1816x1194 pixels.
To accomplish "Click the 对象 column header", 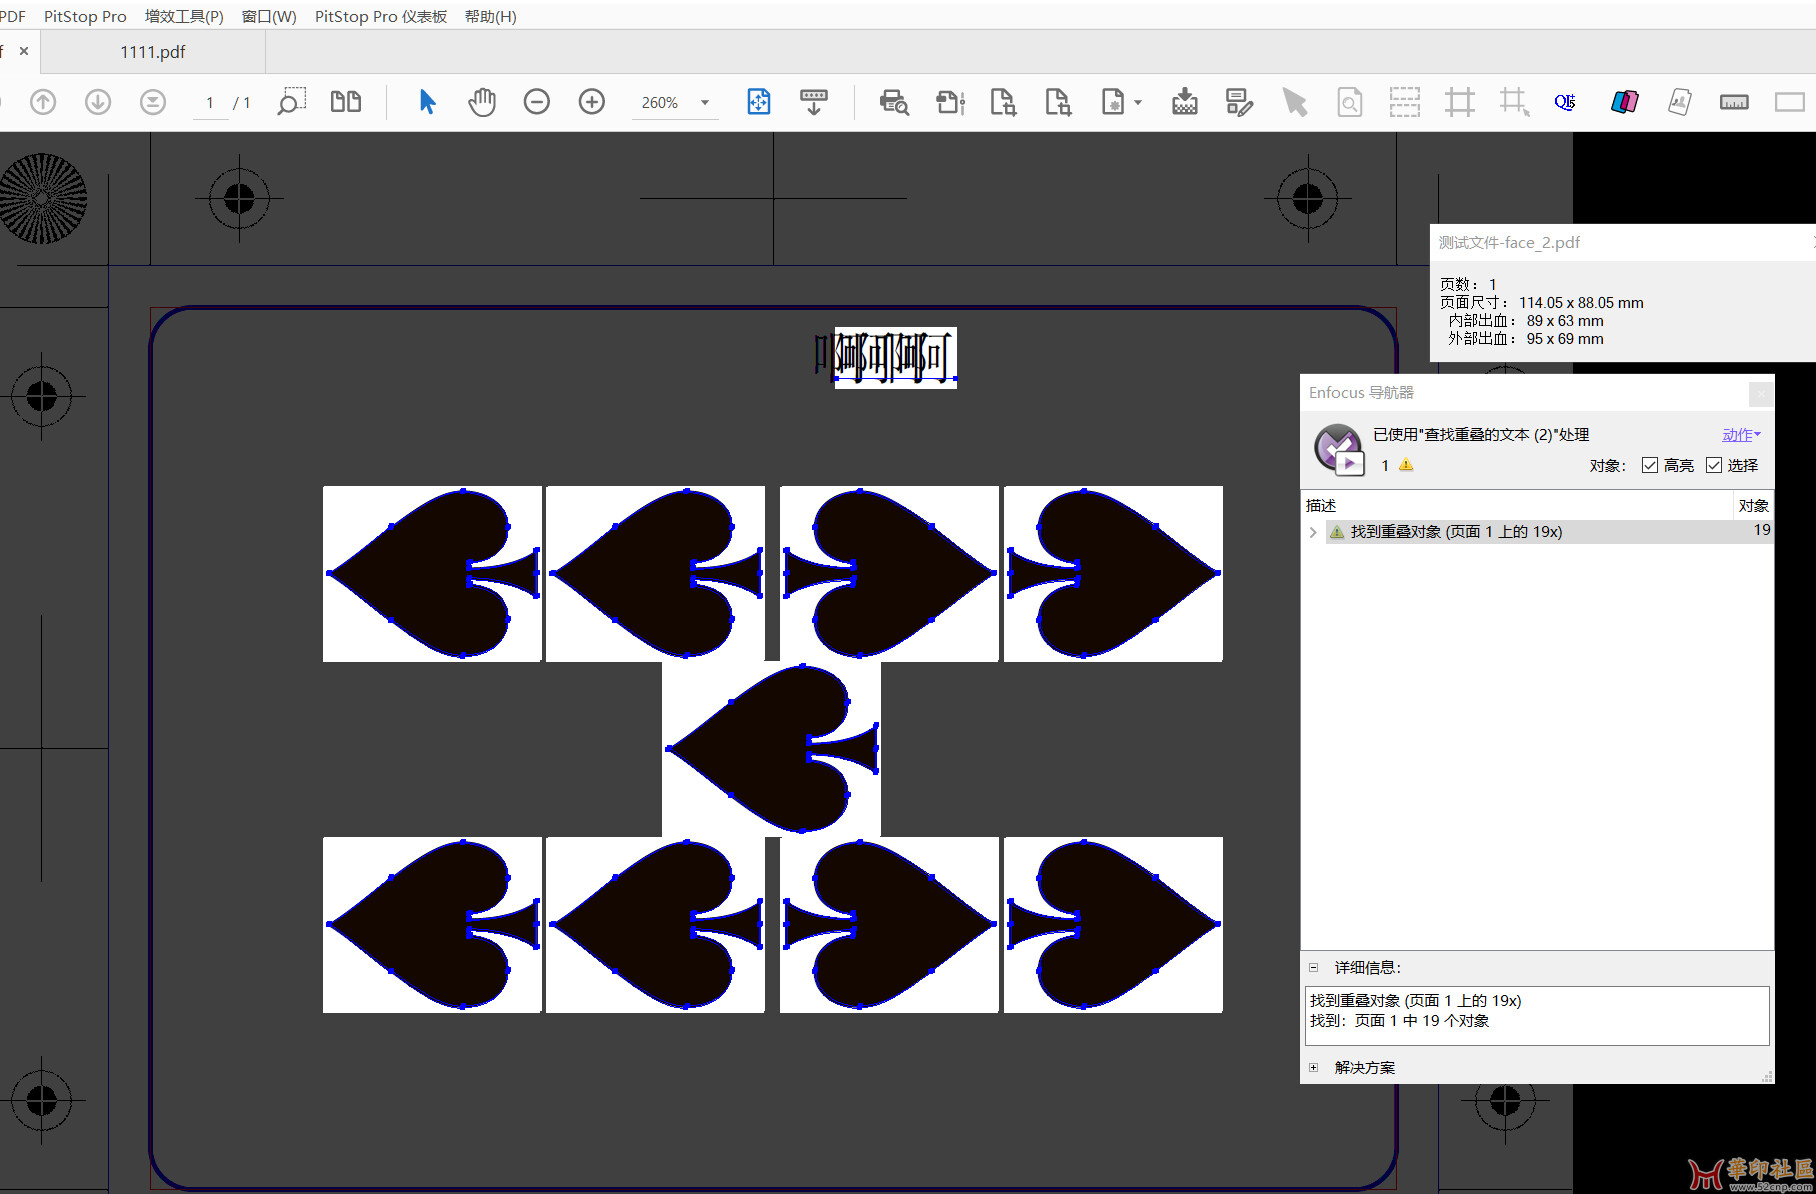I will point(1753,506).
